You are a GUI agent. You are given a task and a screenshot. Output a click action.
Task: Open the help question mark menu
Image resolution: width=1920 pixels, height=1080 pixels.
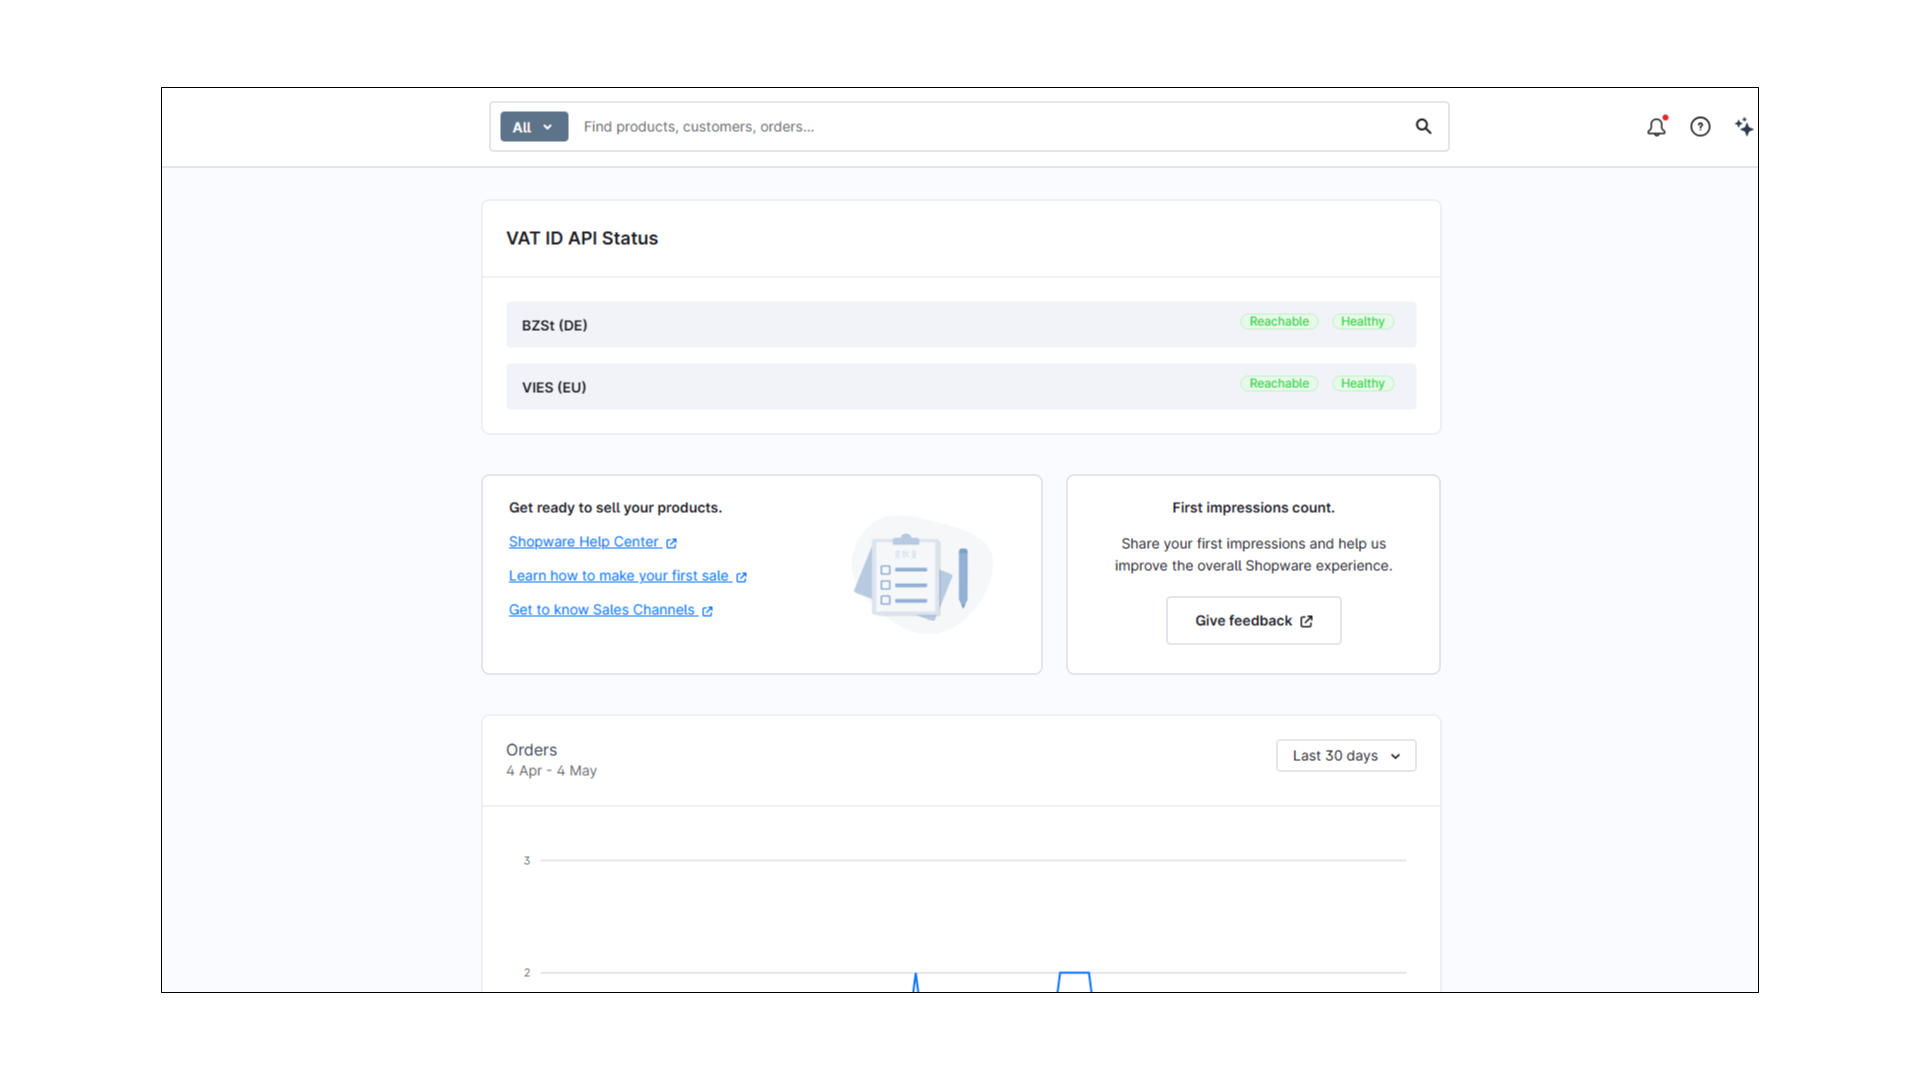(1700, 127)
